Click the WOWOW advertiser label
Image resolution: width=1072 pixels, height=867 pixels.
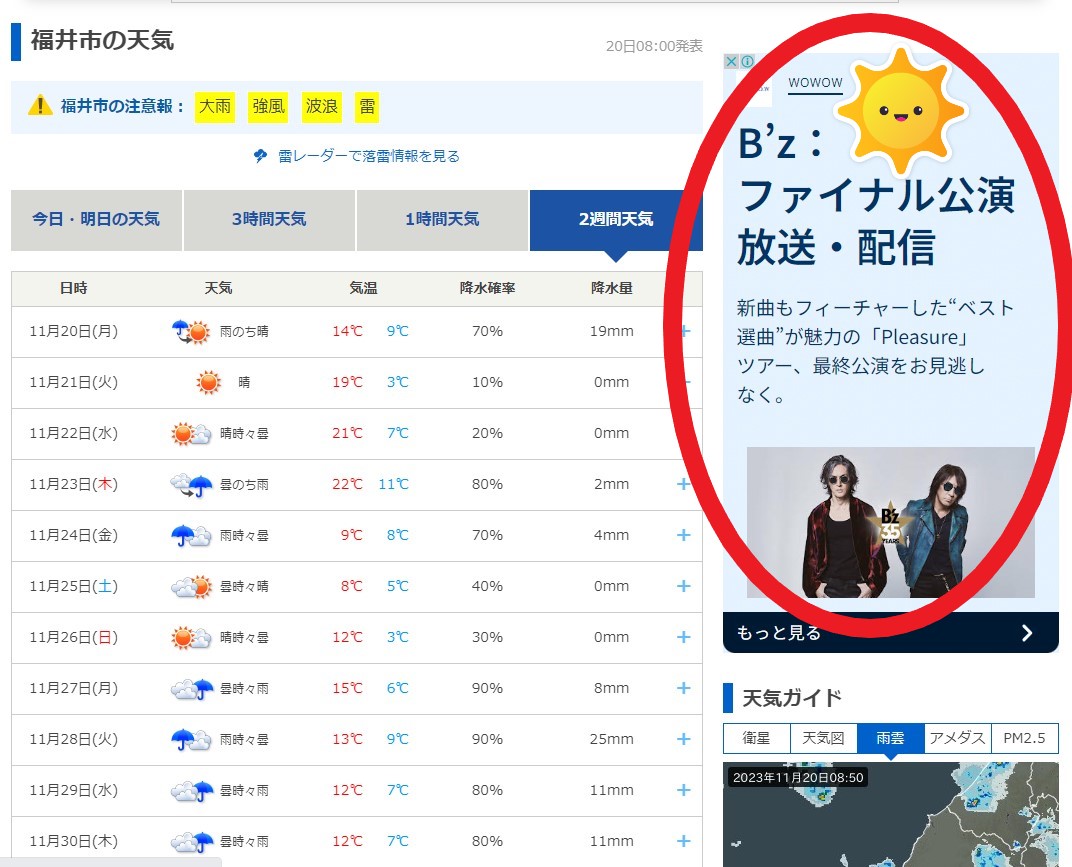click(815, 83)
